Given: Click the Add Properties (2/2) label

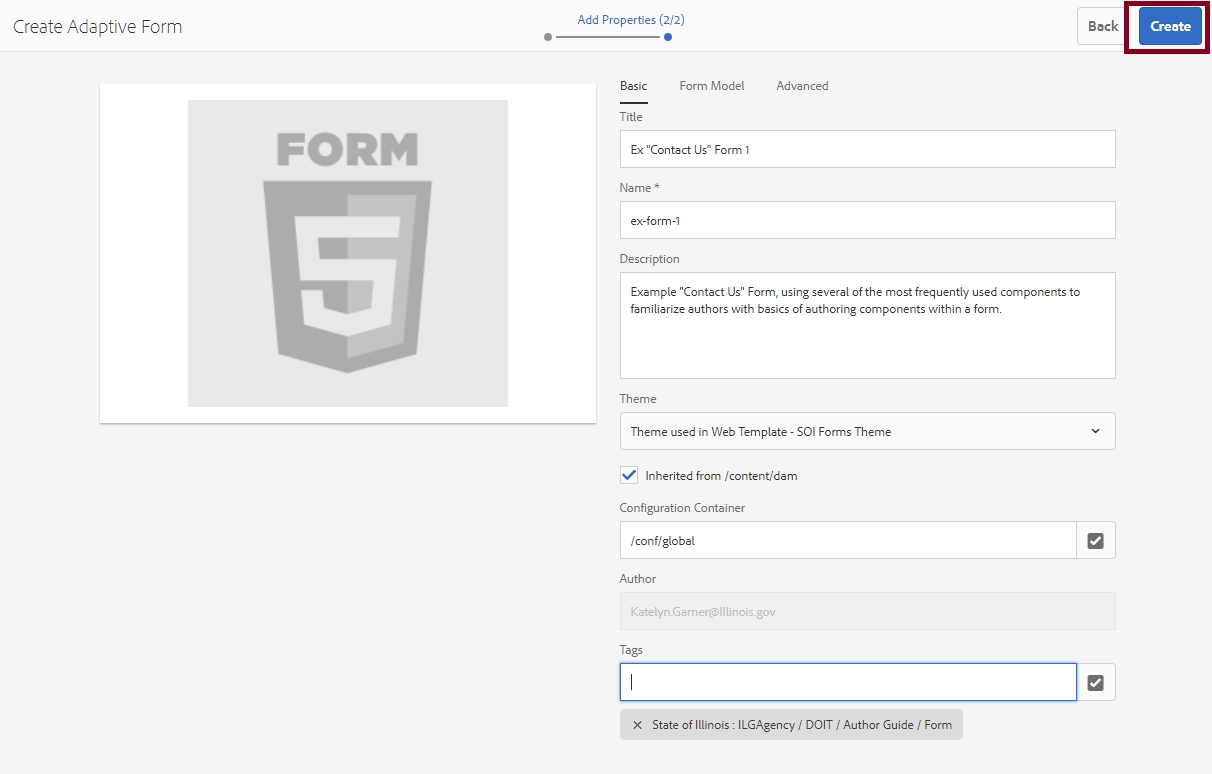Looking at the screenshot, I should 631,19.
